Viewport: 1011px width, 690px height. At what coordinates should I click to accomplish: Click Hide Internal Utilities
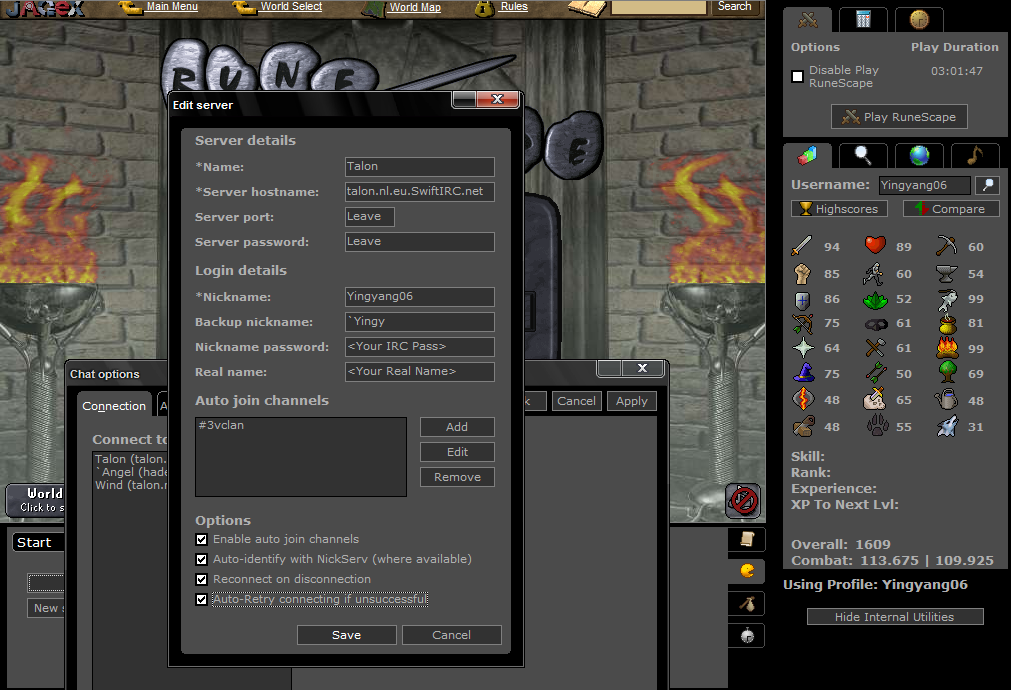tap(895, 617)
